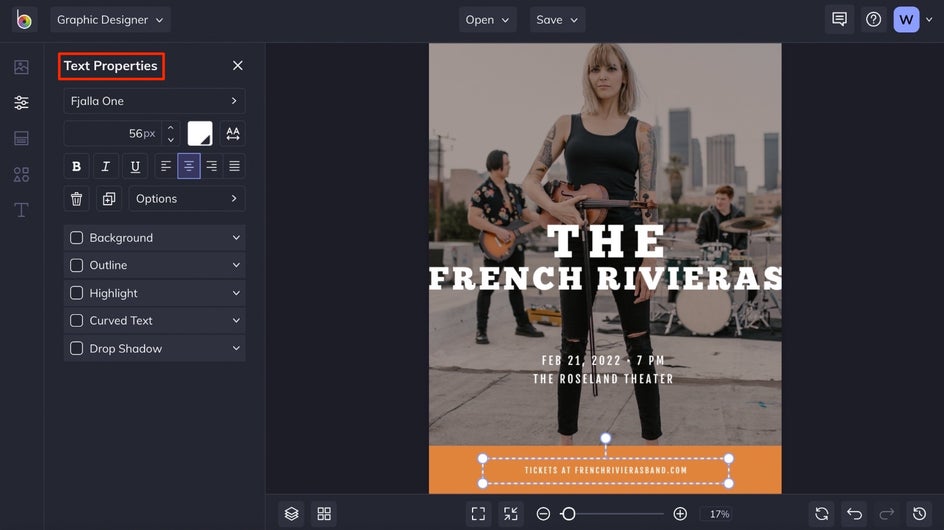
Task: Undo the last action
Action: (854, 514)
